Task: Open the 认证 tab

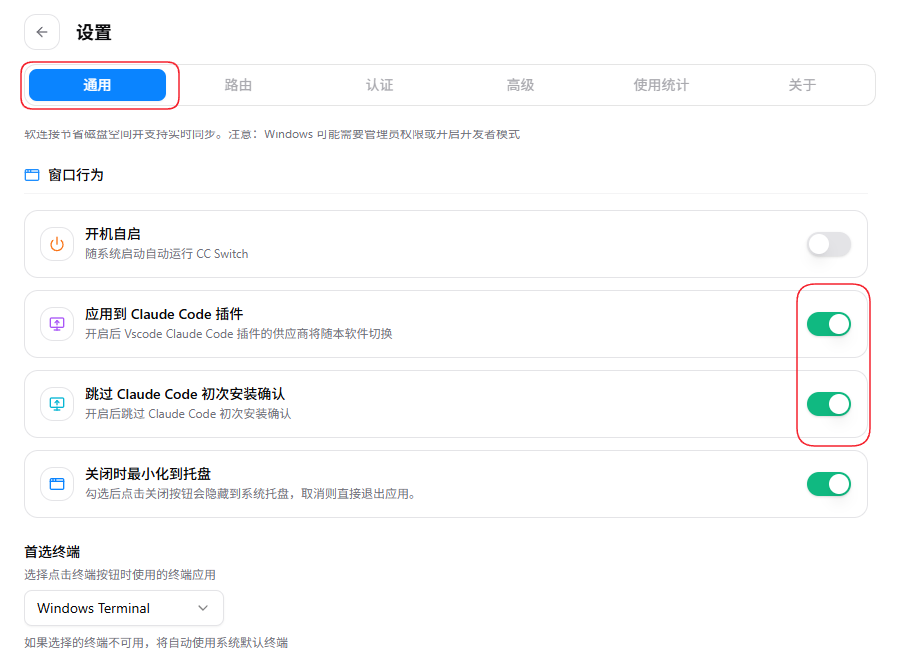Action: pos(379,85)
